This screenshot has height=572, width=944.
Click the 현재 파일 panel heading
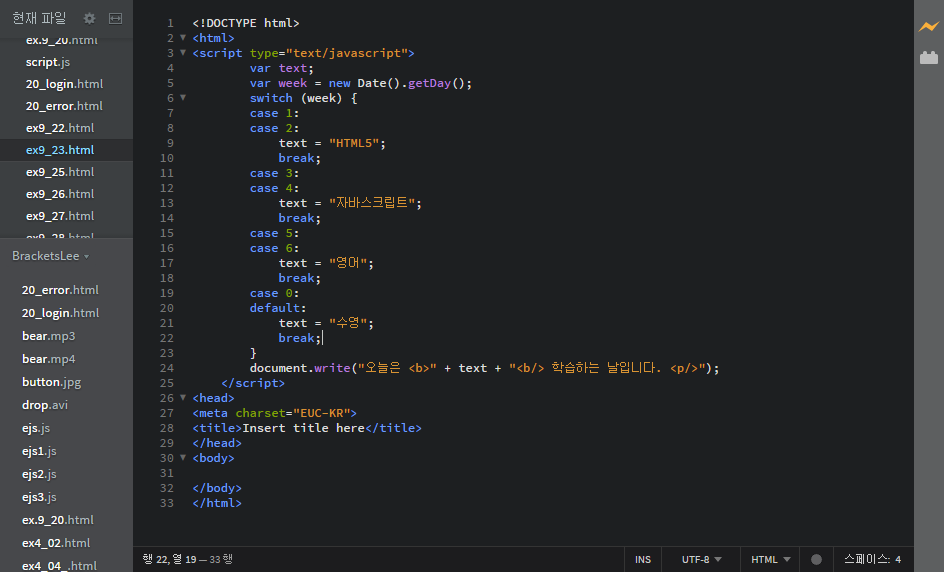click(39, 19)
